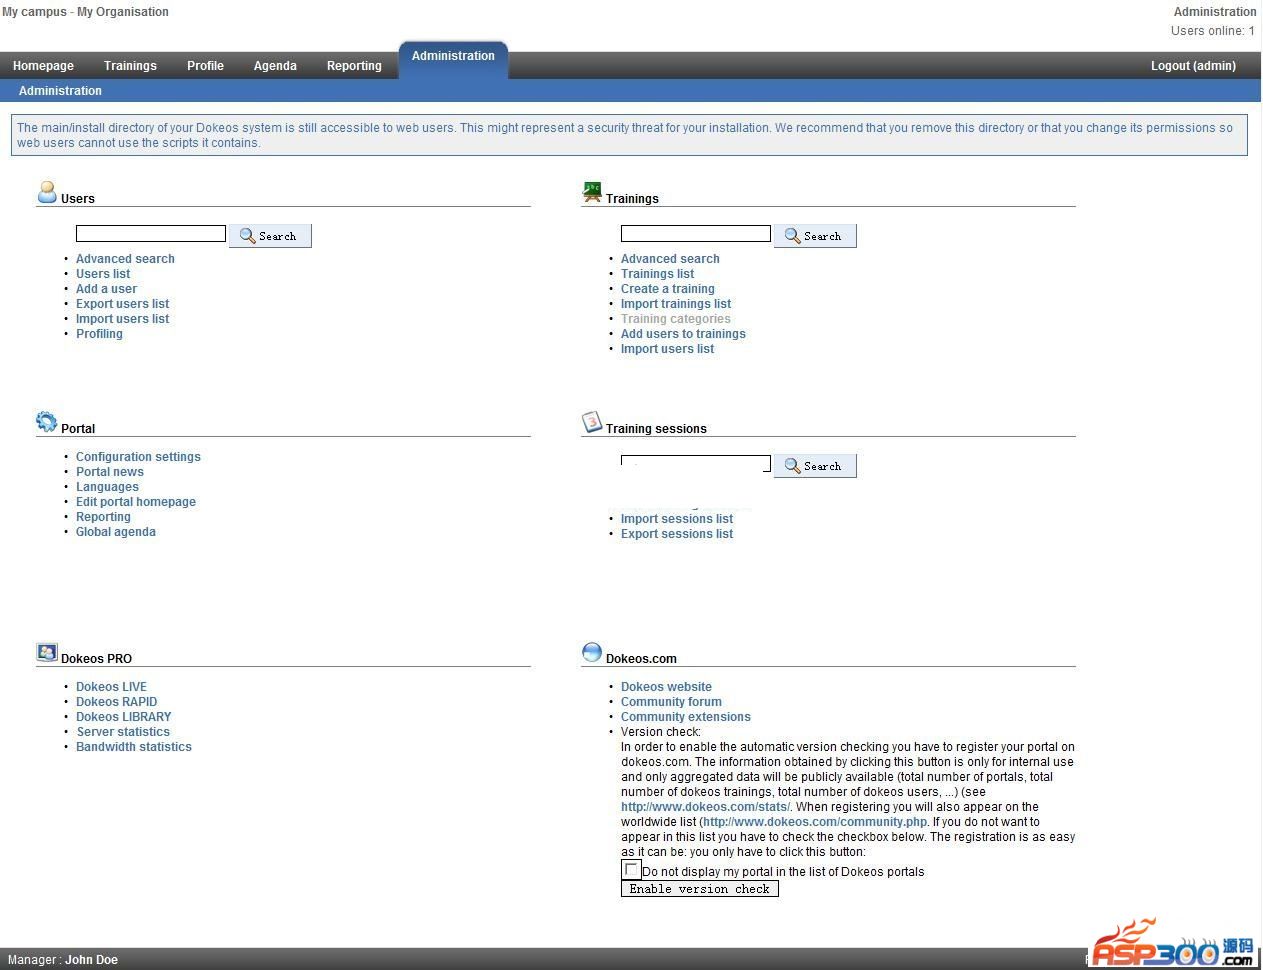Click Add users to trainings link
1263x970 pixels.
click(683, 334)
